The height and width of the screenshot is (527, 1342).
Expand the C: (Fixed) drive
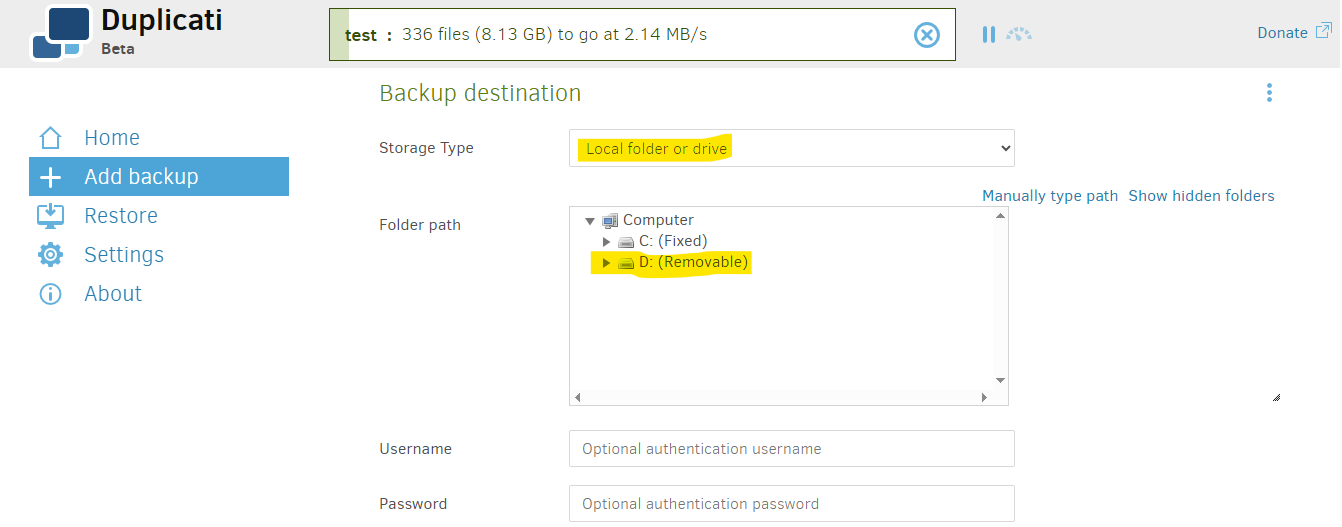point(606,242)
